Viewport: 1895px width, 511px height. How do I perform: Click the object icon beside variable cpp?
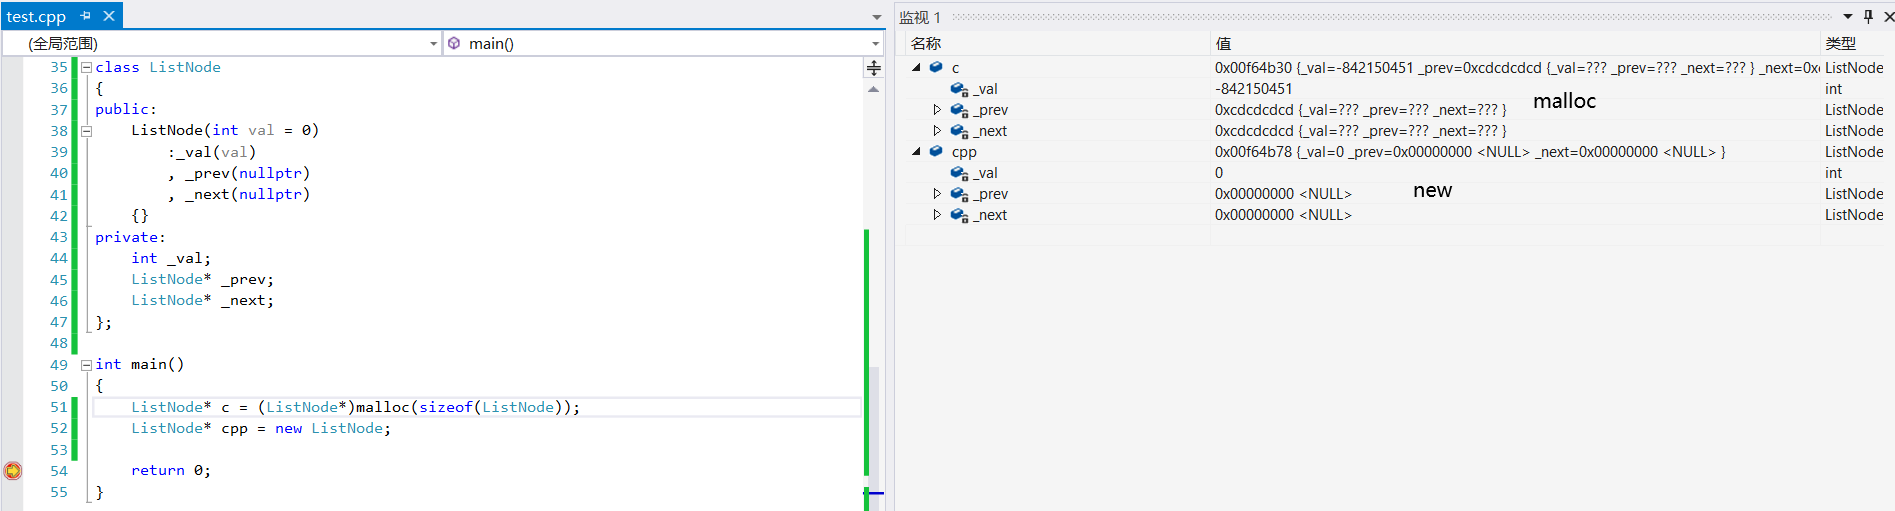(936, 151)
